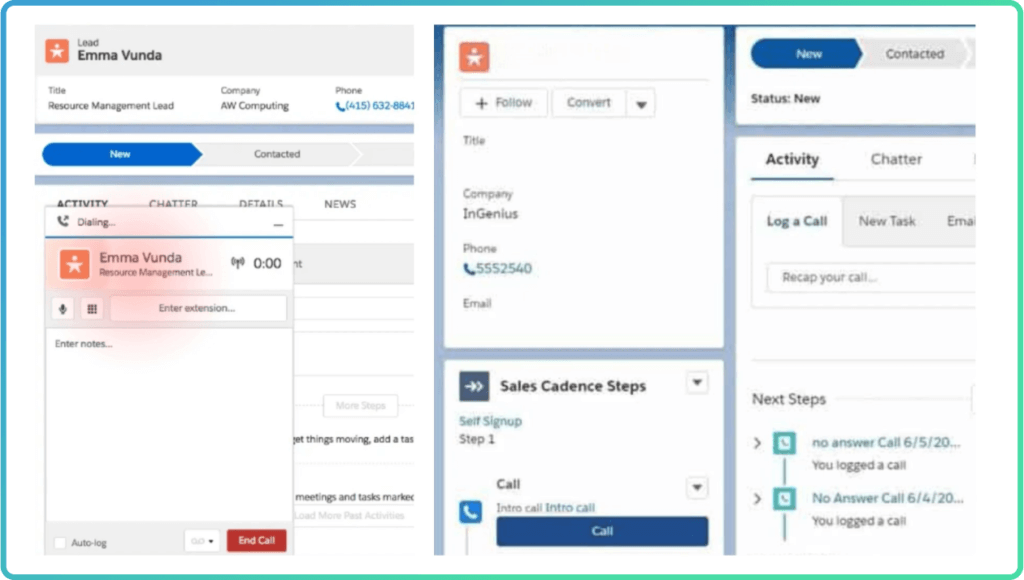The height and width of the screenshot is (580, 1024).
Task: Click the Enter extension field
Action: [197, 308]
